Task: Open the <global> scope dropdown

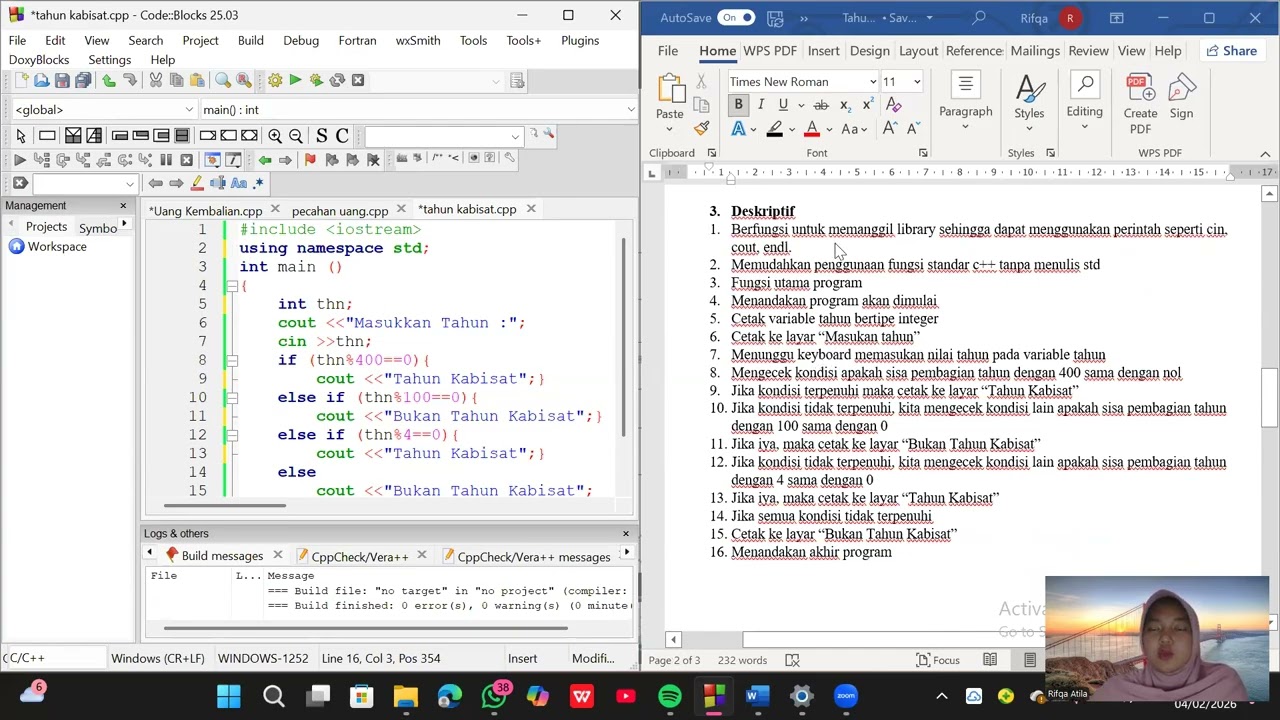Action: (x=188, y=110)
